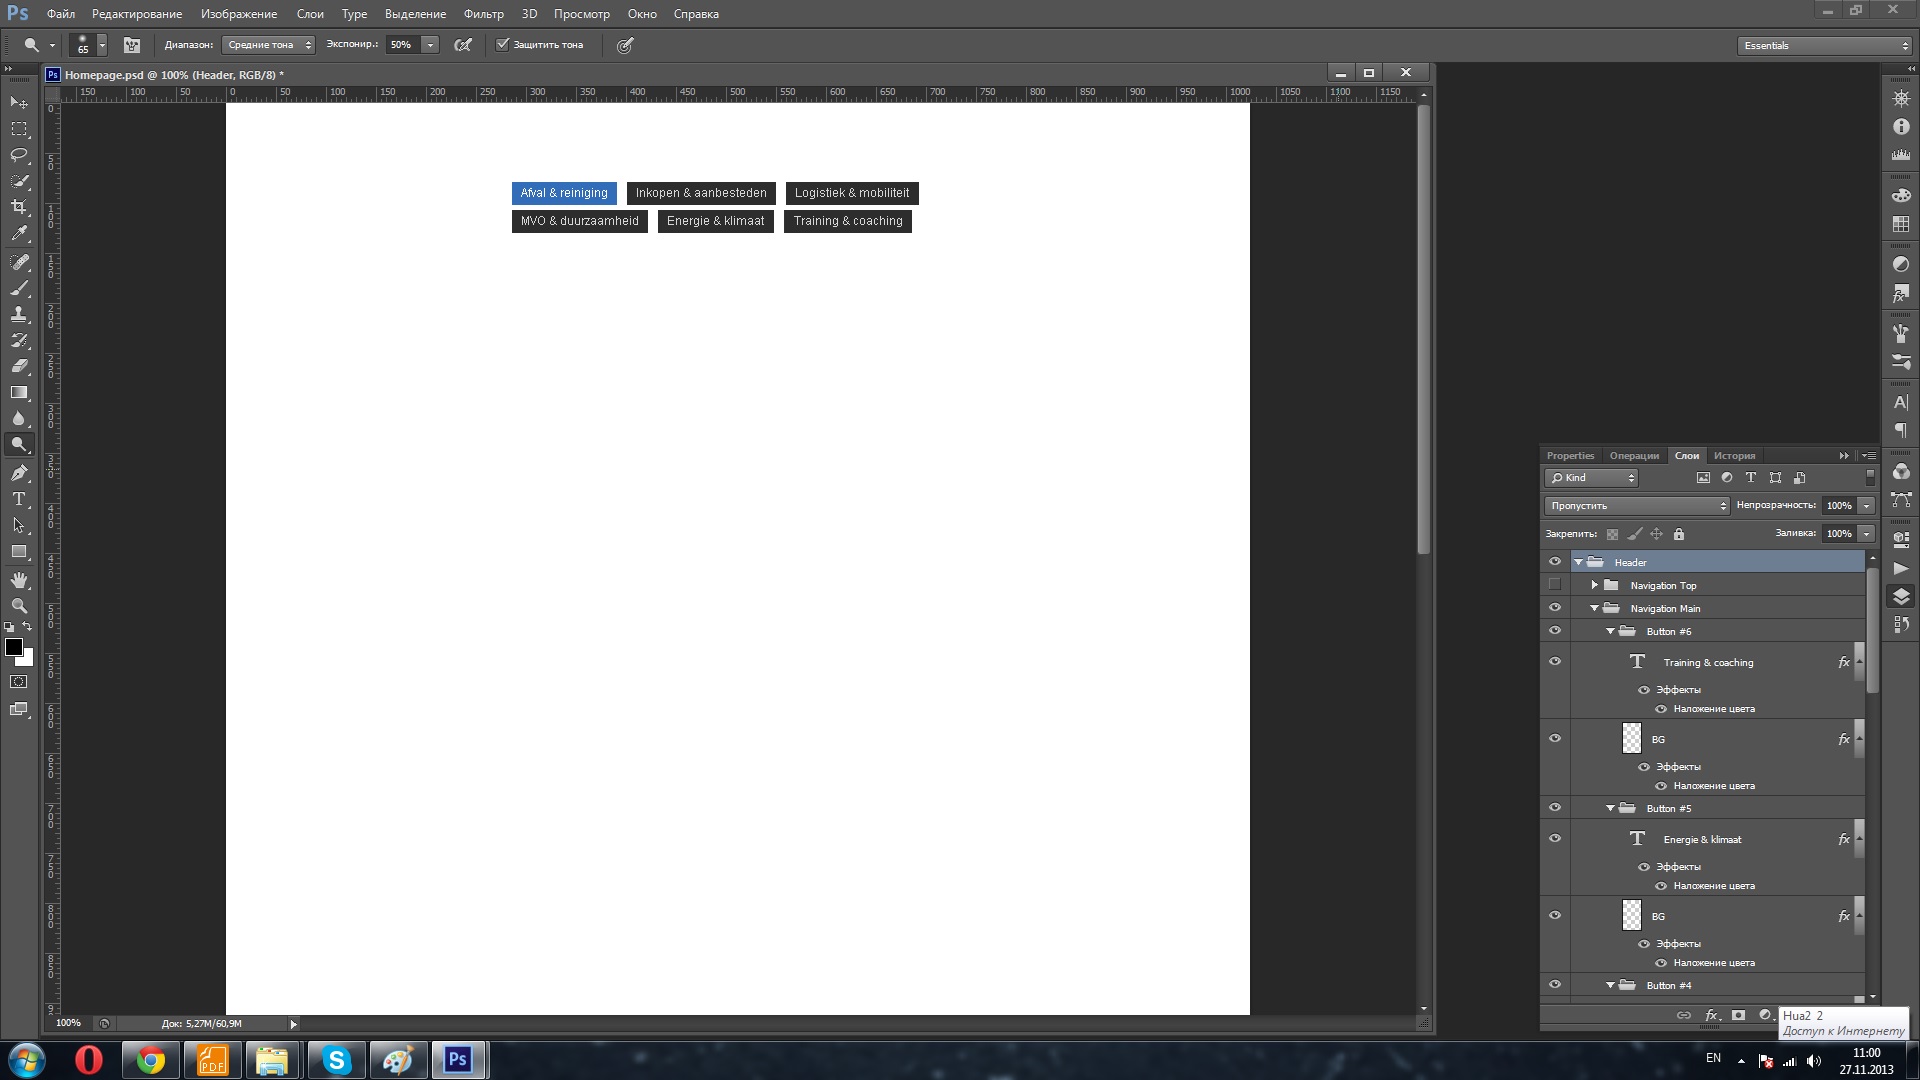Select the Pen tool

(19, 473)
